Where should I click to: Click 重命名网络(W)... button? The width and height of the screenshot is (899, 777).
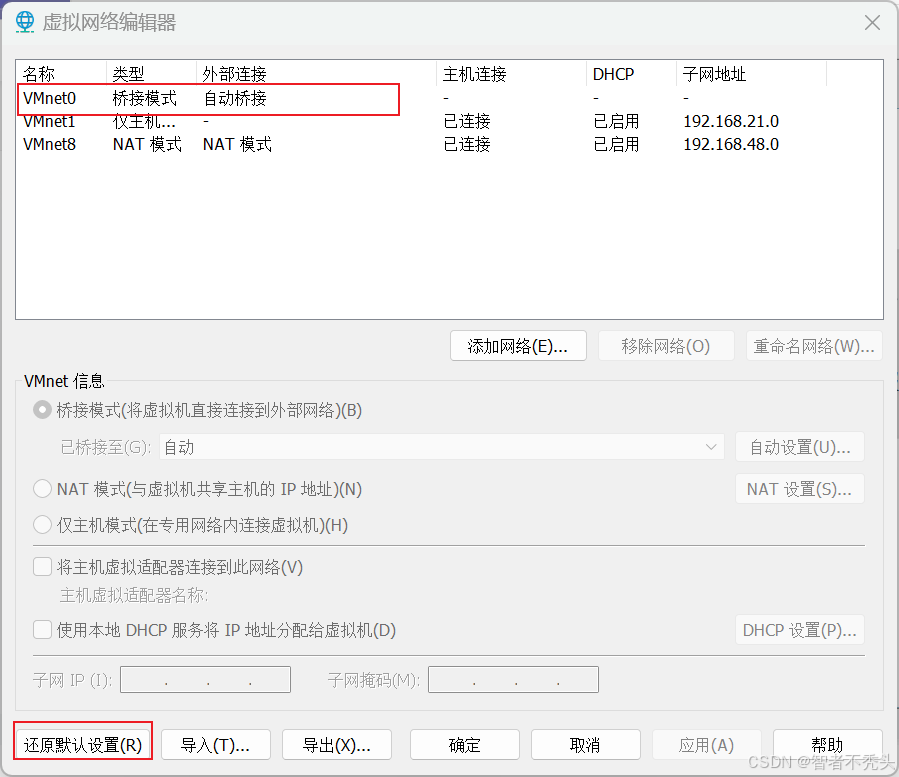tap(814, 346)
